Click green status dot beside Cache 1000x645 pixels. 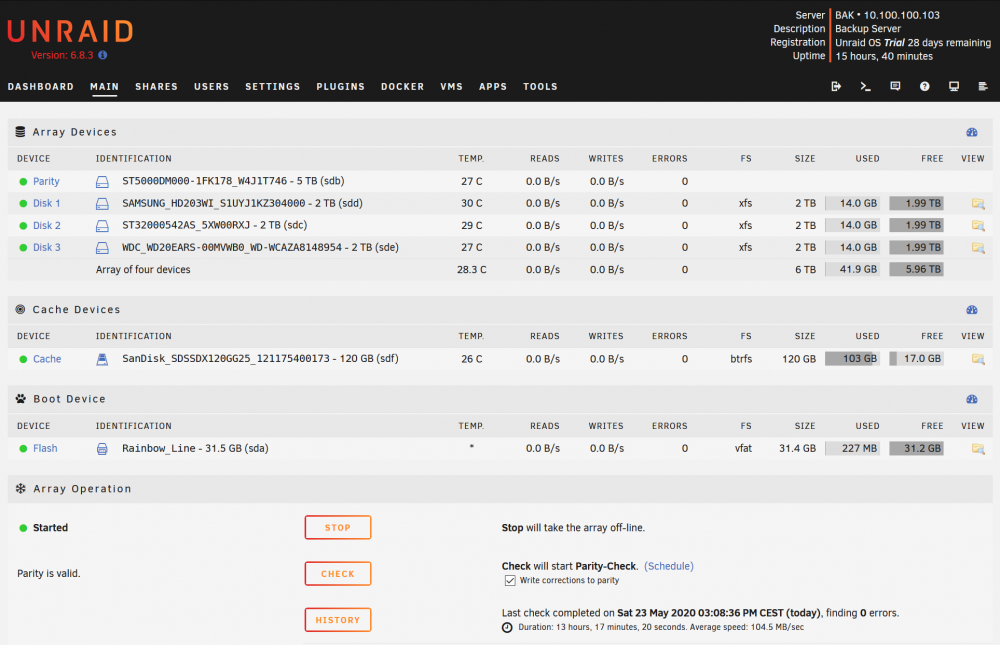(x=23, y=359)
